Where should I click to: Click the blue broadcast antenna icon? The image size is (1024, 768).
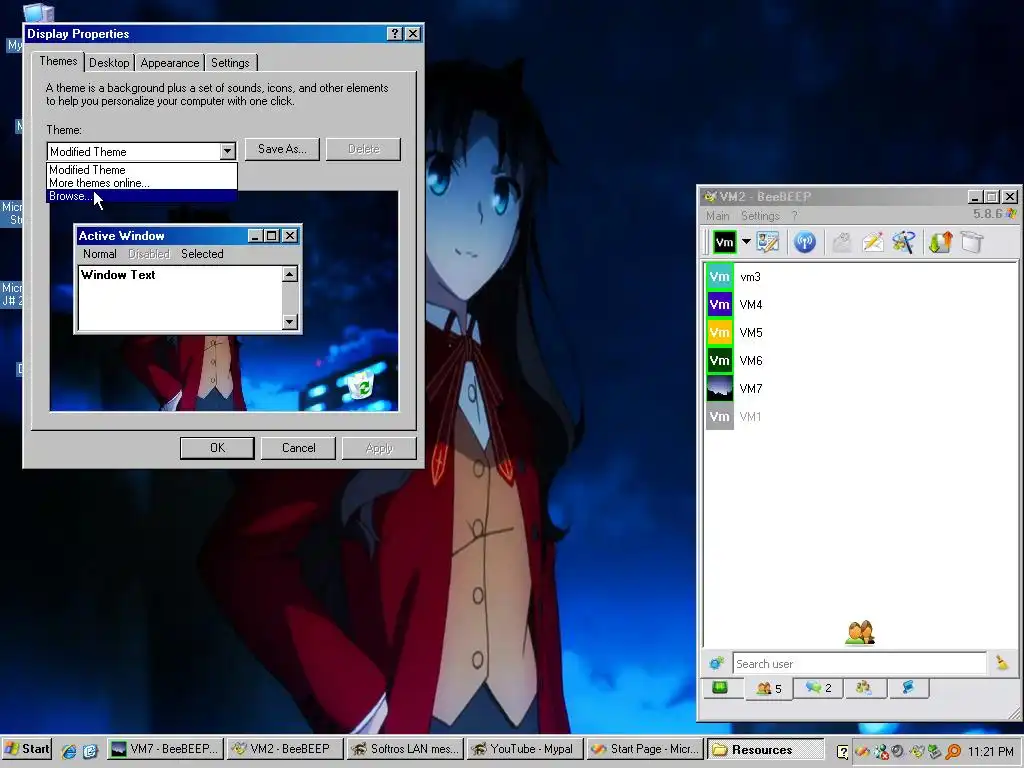pos(805,242)
